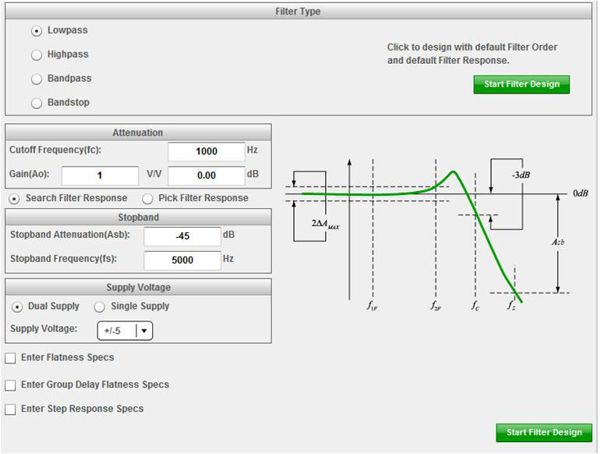
Task: Click the 0dB label in the diagram
Action: coord(580,193)
